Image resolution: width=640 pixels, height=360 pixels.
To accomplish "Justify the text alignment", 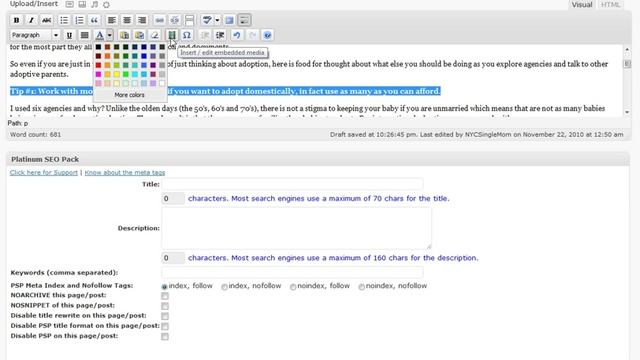I will click(84, 35).
